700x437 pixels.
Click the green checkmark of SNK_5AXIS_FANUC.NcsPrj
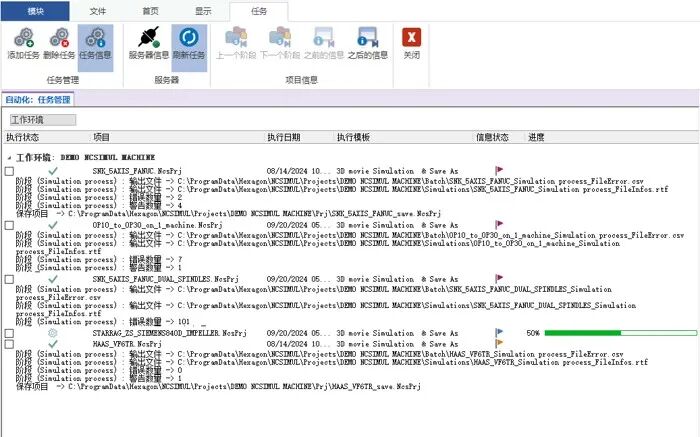[53, 171]
